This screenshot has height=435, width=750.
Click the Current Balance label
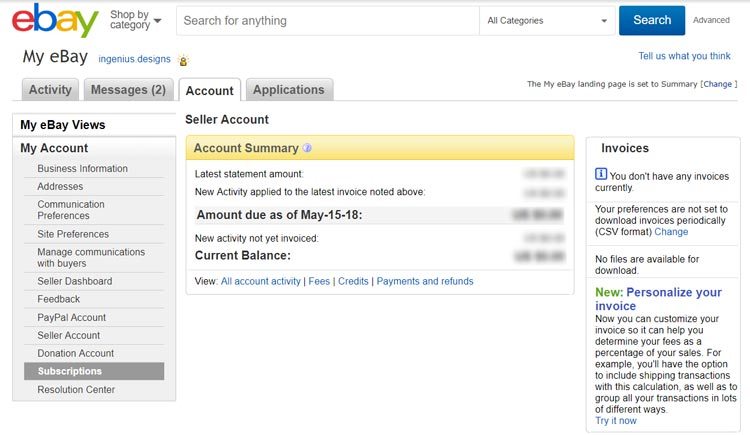pyautogui.click(x=243, y=256)
